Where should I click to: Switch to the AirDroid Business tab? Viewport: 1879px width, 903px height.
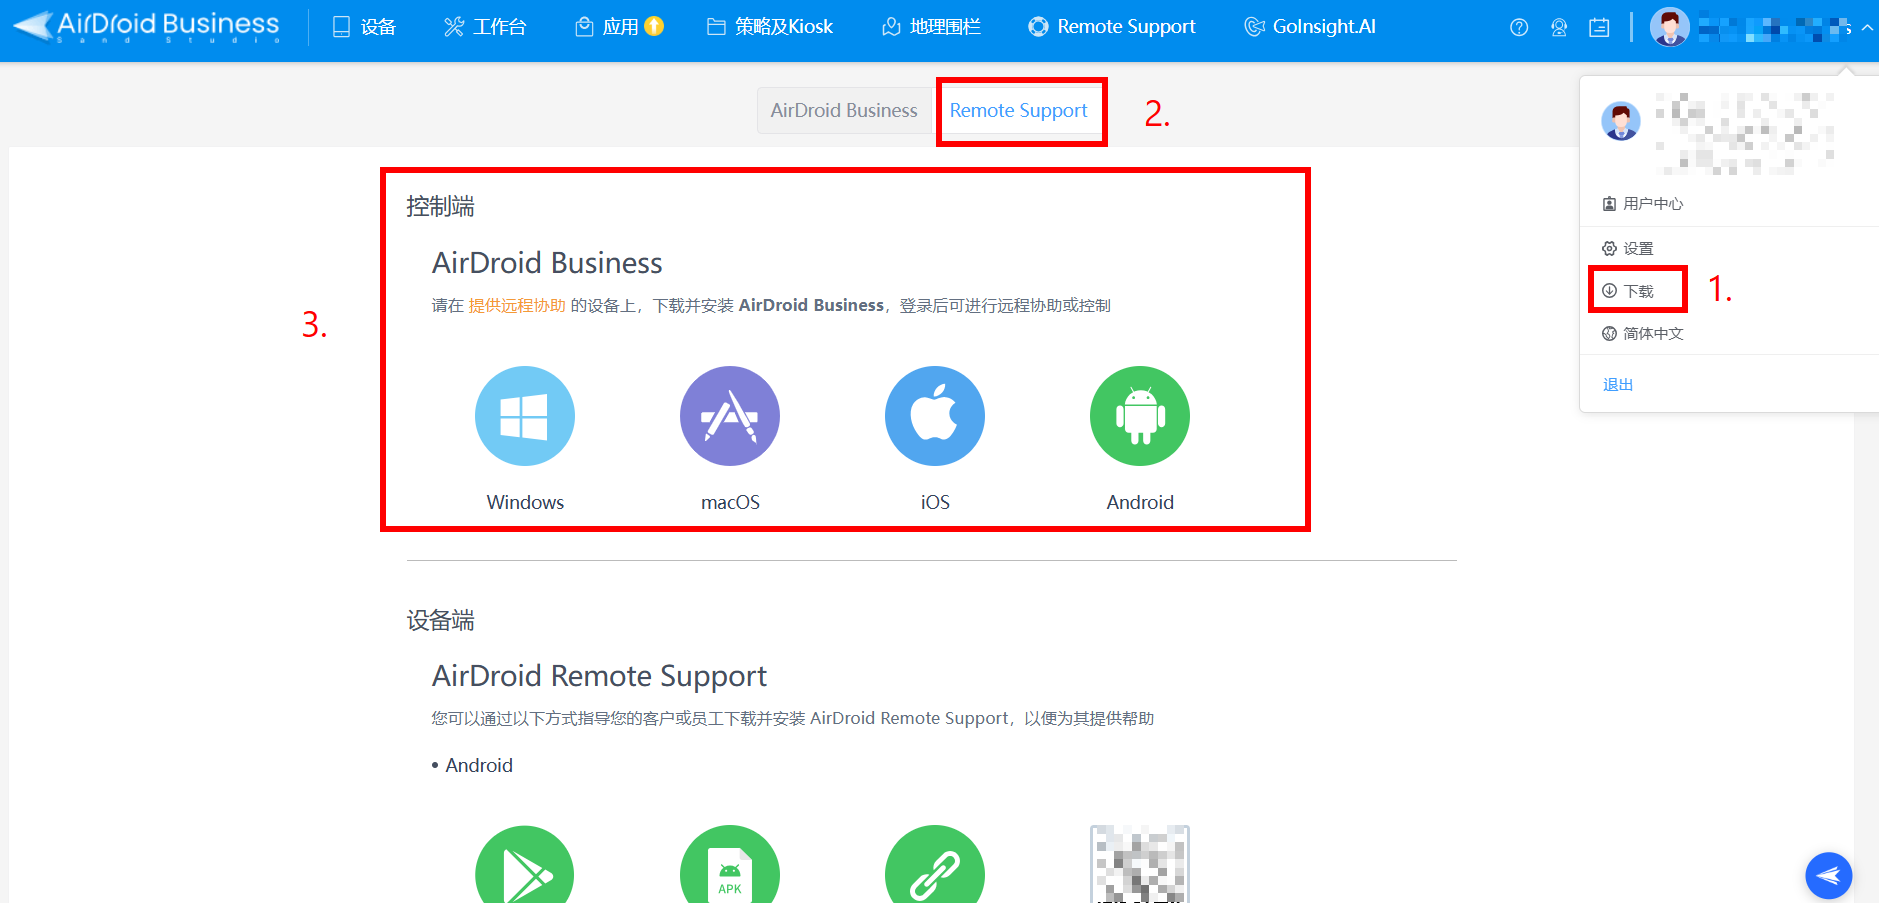844,110
